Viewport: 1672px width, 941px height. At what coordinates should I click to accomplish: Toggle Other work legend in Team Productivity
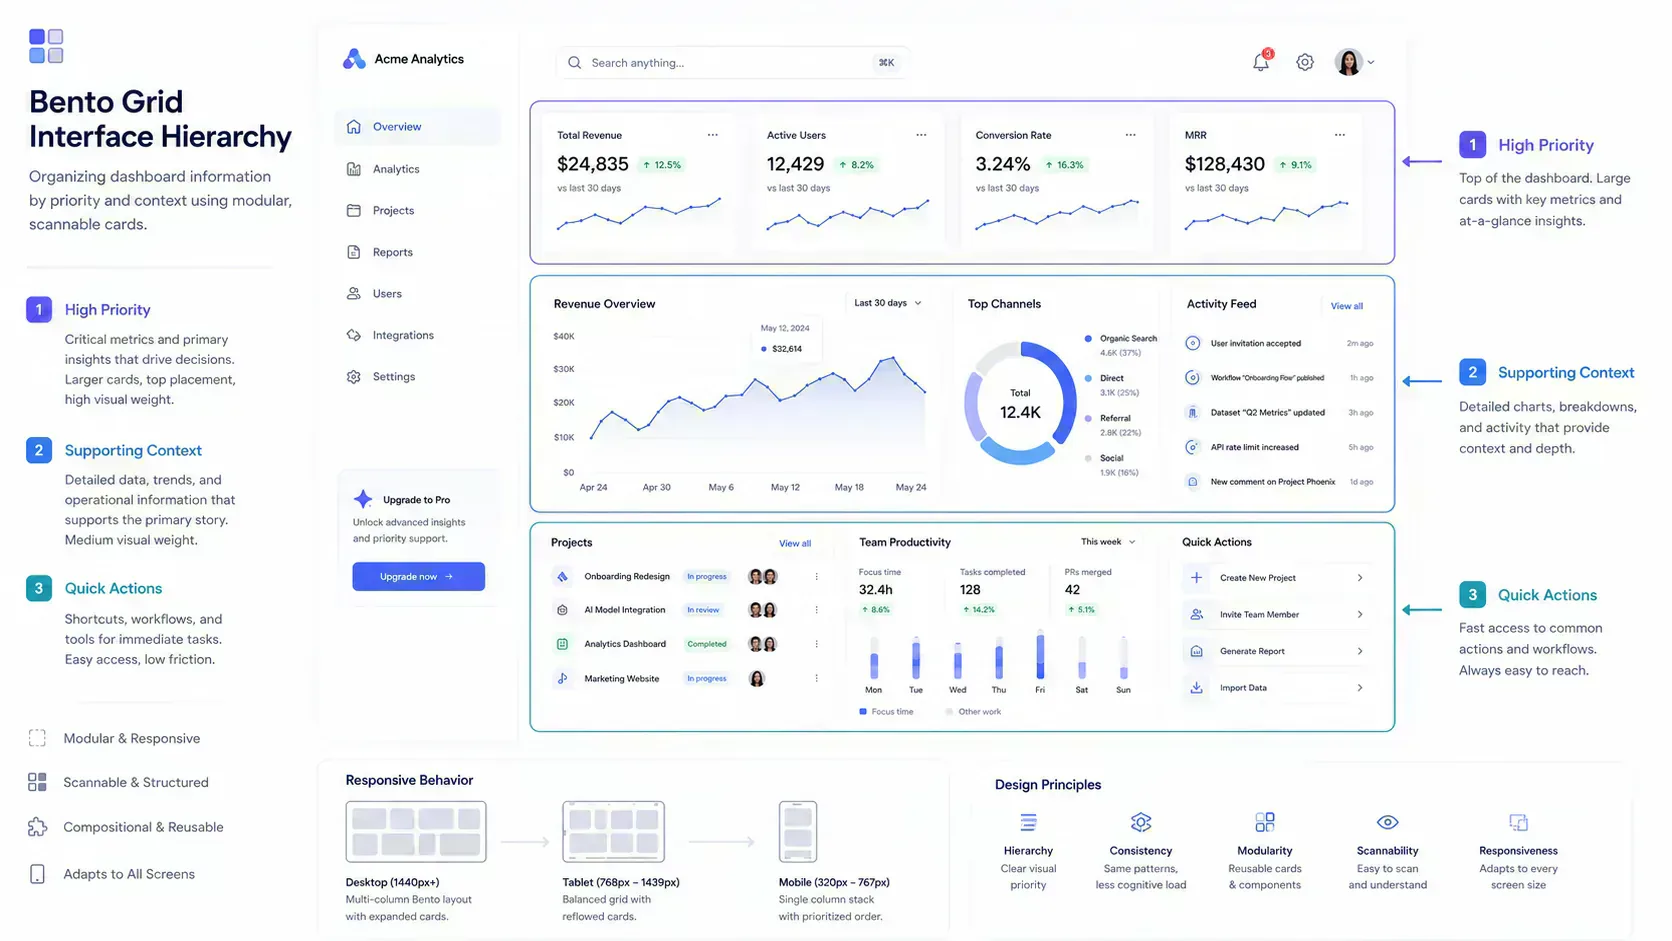point(973,712)
